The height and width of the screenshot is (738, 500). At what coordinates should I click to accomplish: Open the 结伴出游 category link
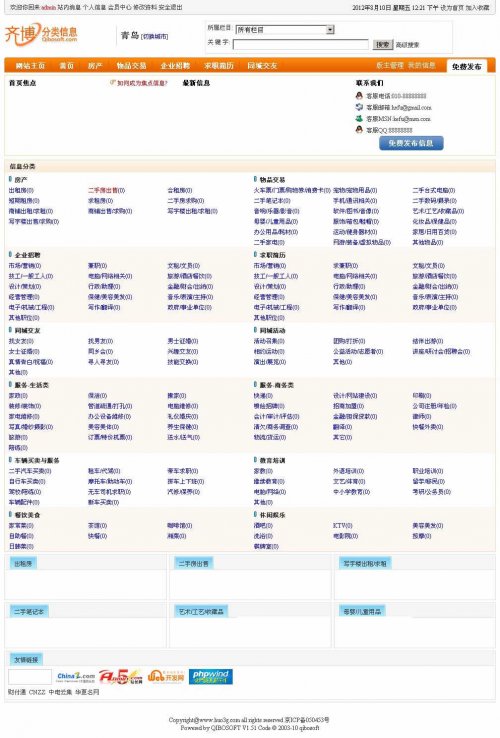(427, 341)
